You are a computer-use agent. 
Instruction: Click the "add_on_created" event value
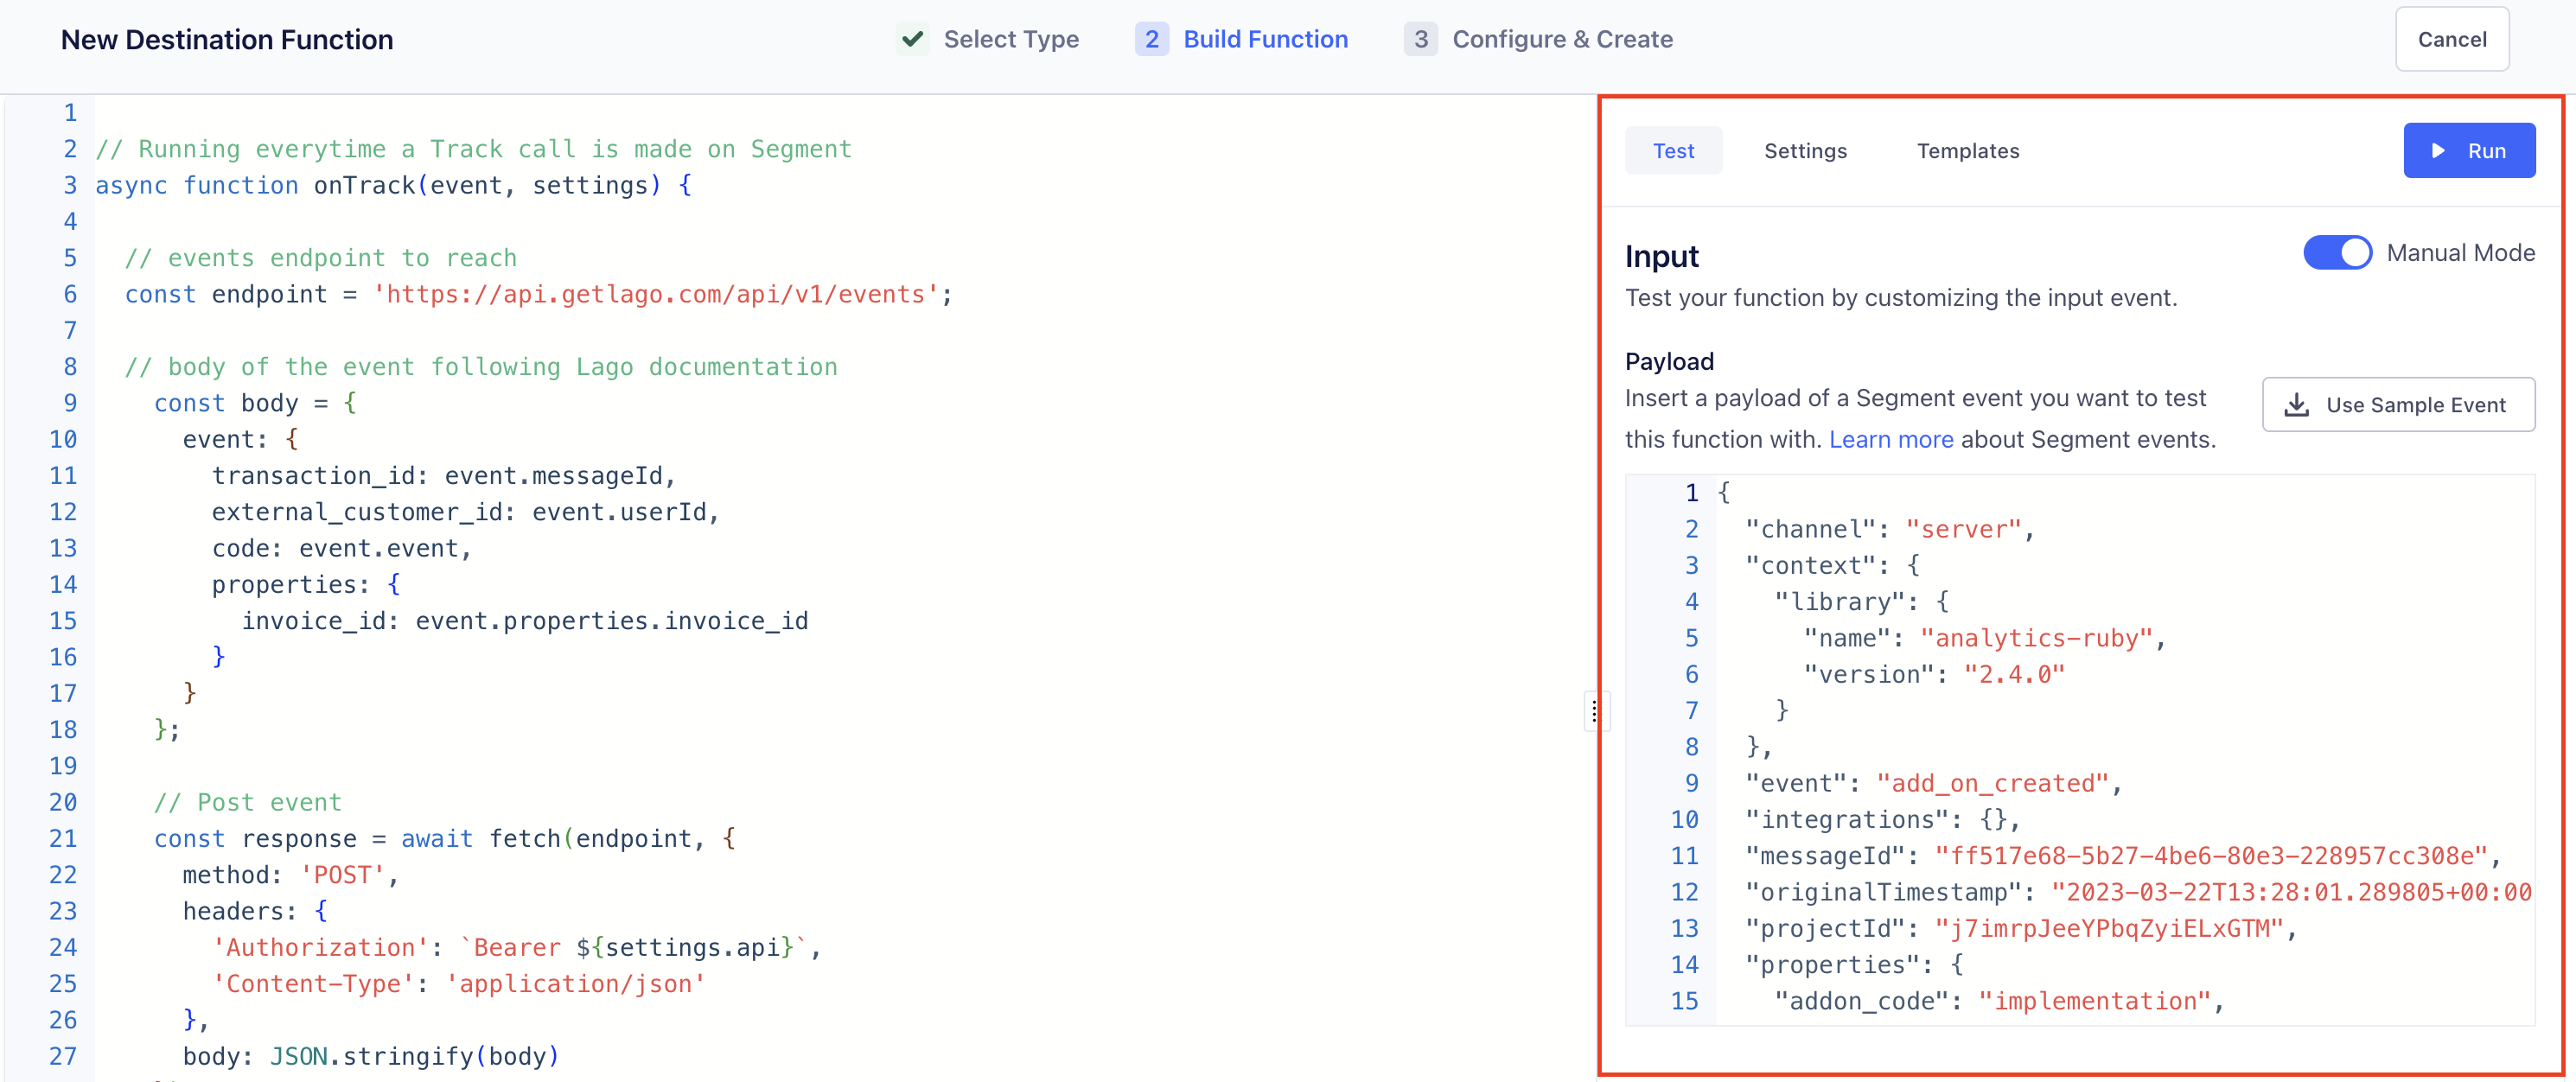(1991, 783)
